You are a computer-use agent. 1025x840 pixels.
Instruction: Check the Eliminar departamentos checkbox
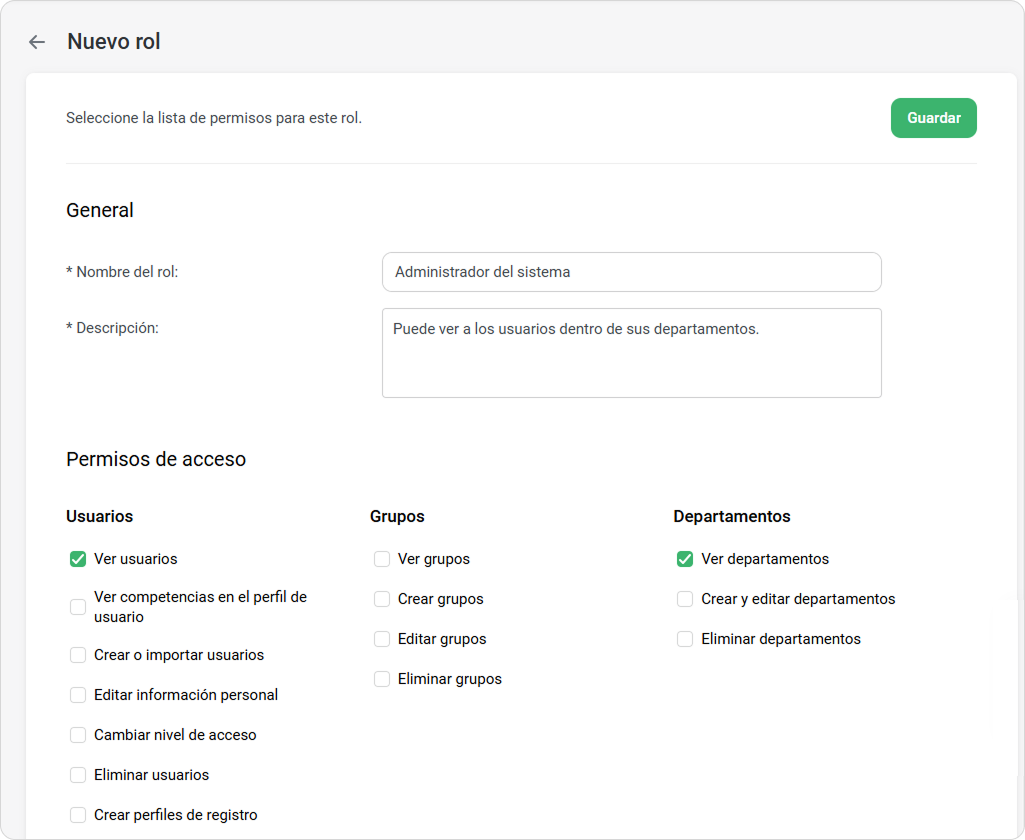[685, 639]
